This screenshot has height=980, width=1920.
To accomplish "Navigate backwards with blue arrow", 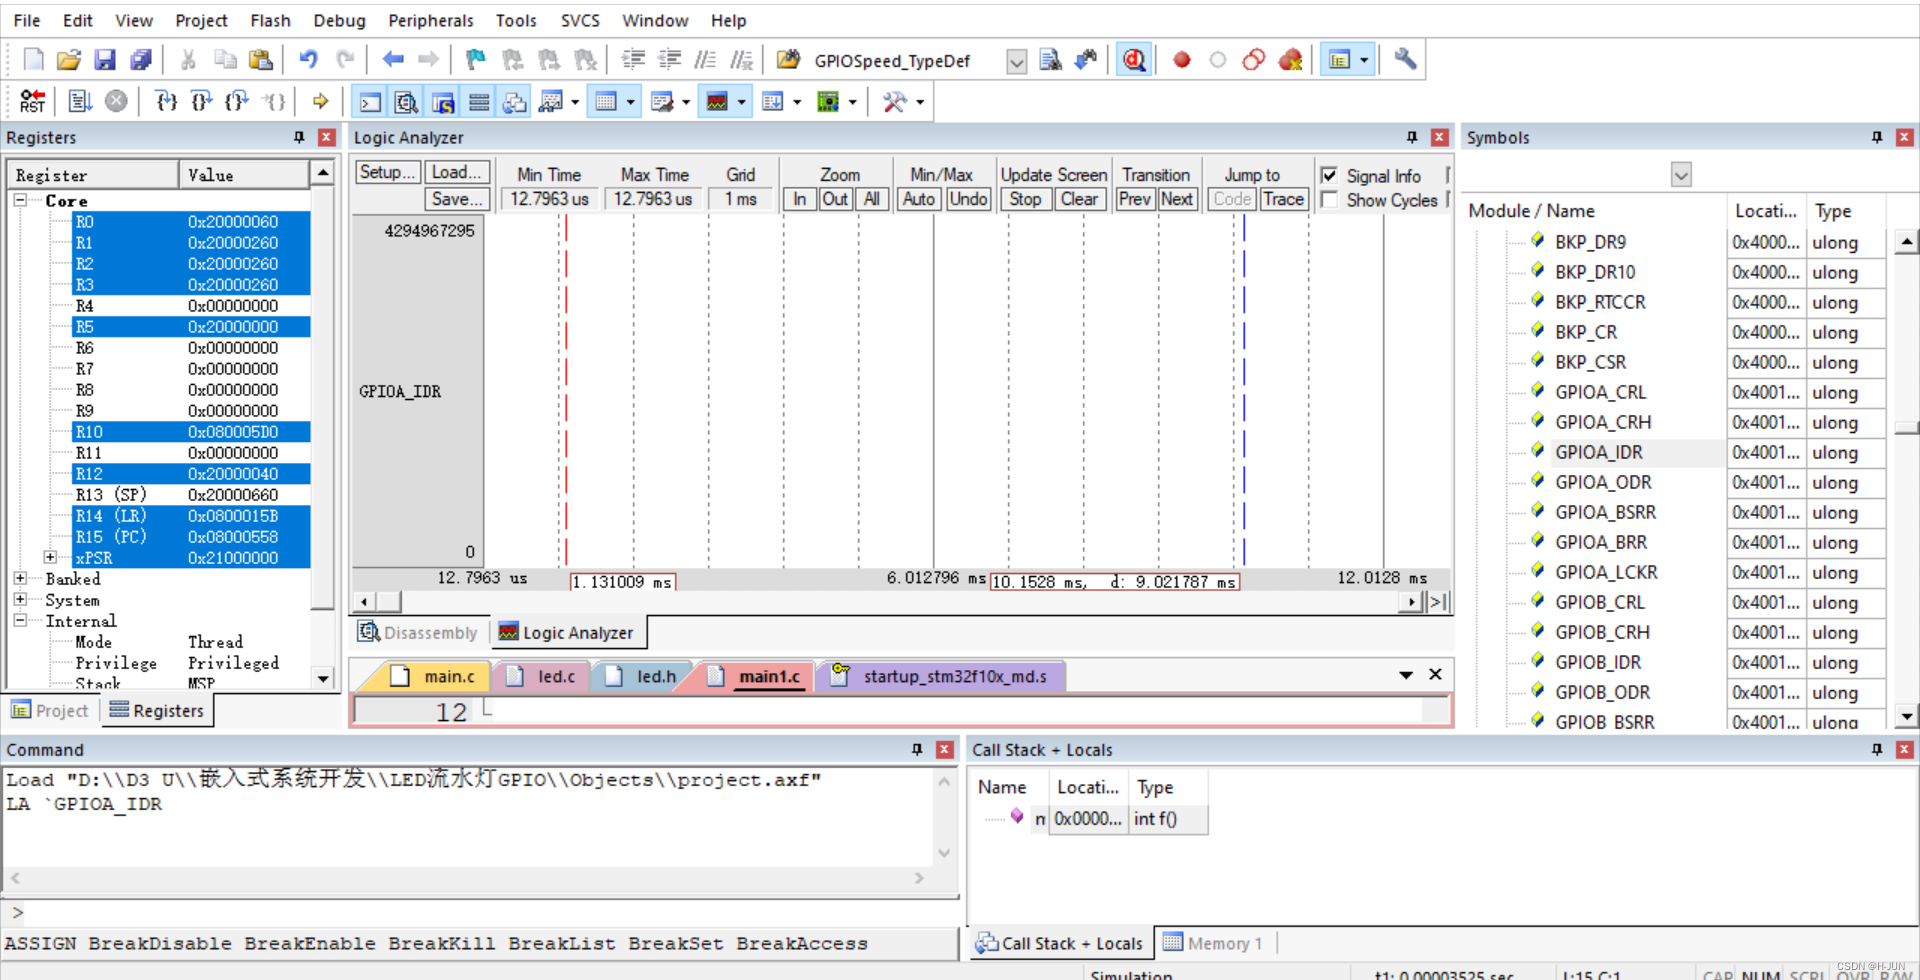I will click(393, 60).
